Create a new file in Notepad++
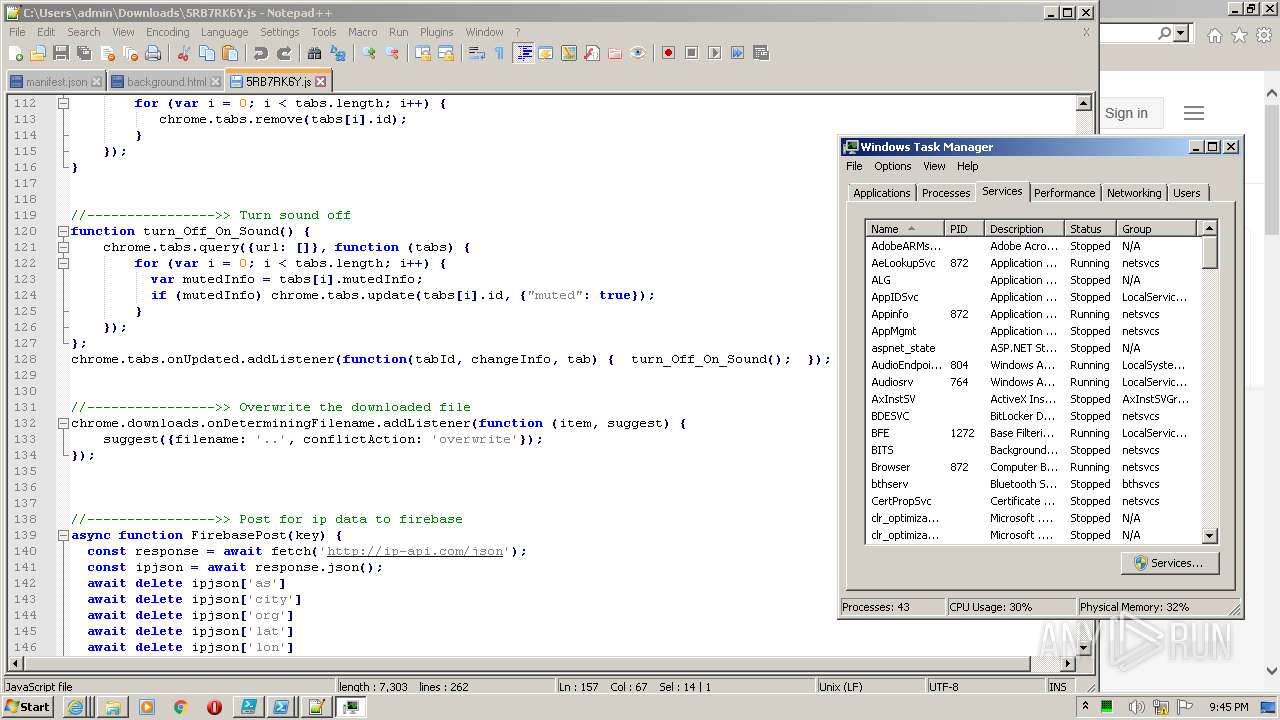1280x720 pixels. 17,53
